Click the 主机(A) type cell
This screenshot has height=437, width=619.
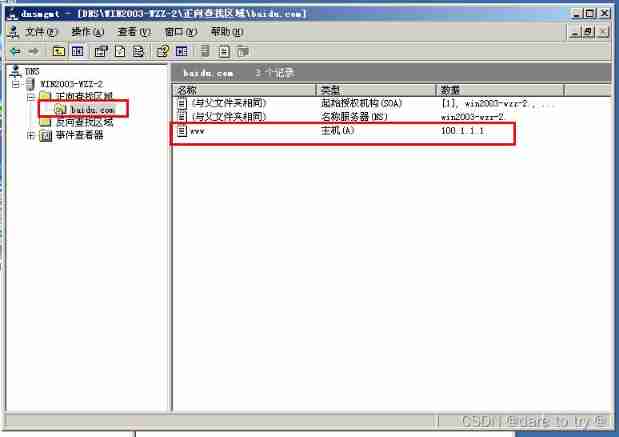tap(338, 131)
